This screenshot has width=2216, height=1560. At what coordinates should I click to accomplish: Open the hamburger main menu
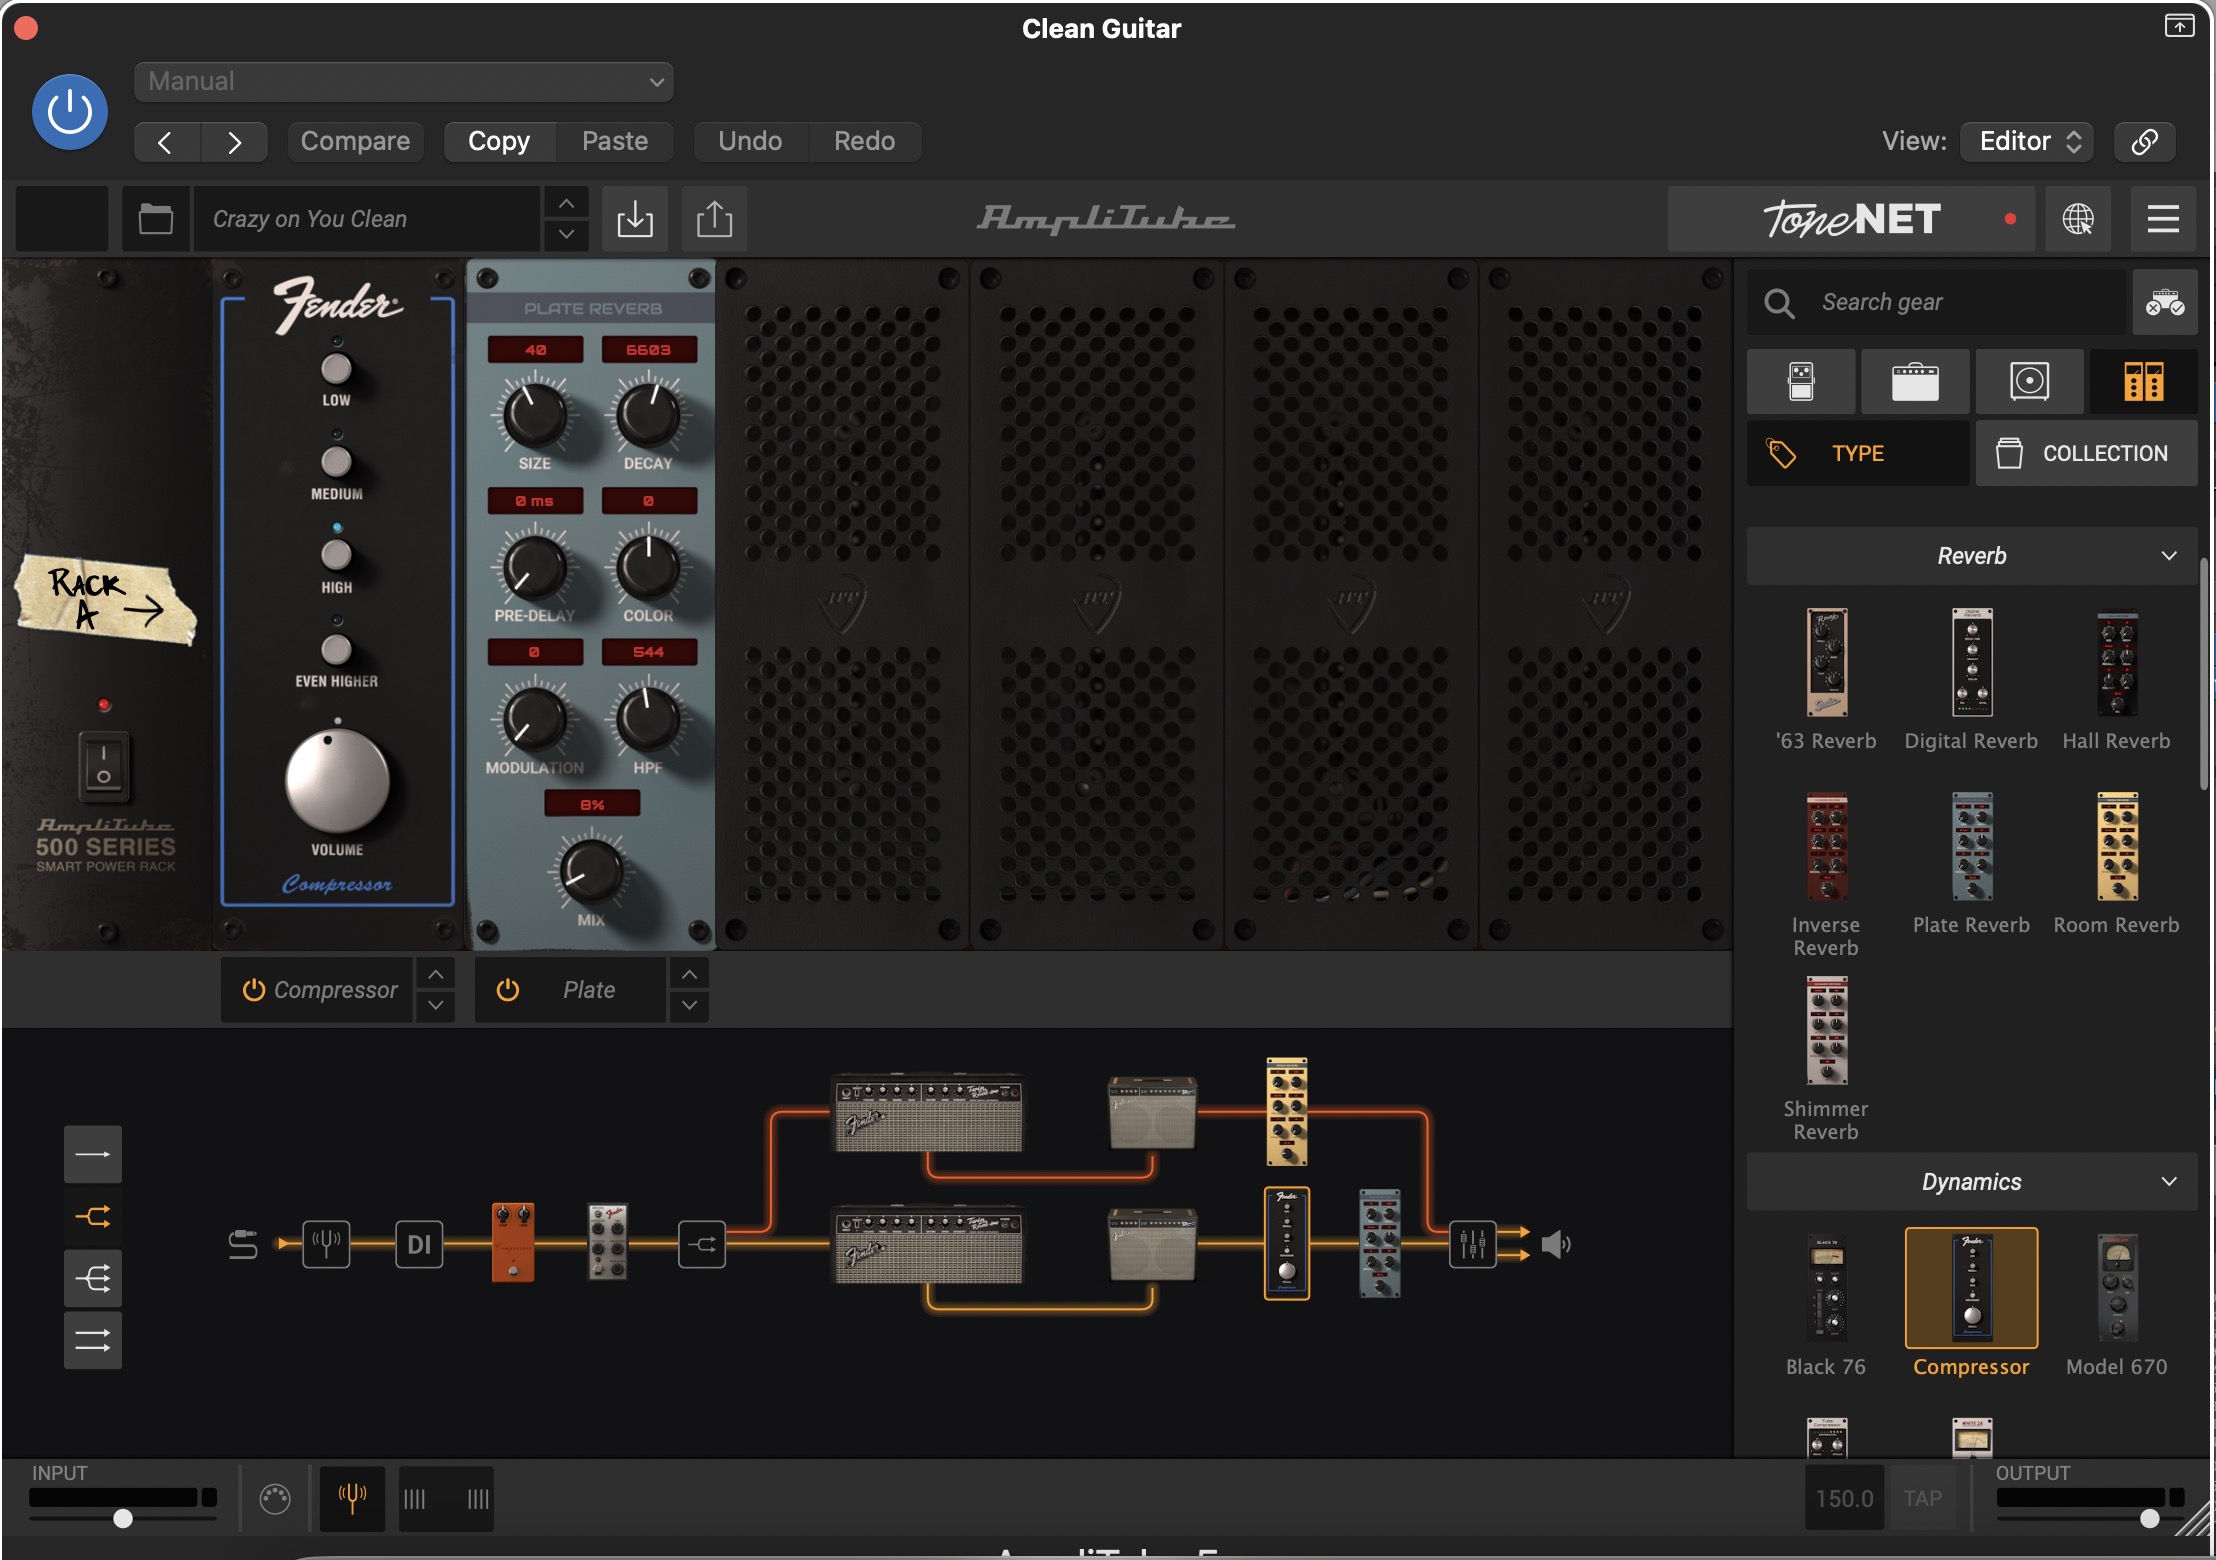tap(2163, 219)
